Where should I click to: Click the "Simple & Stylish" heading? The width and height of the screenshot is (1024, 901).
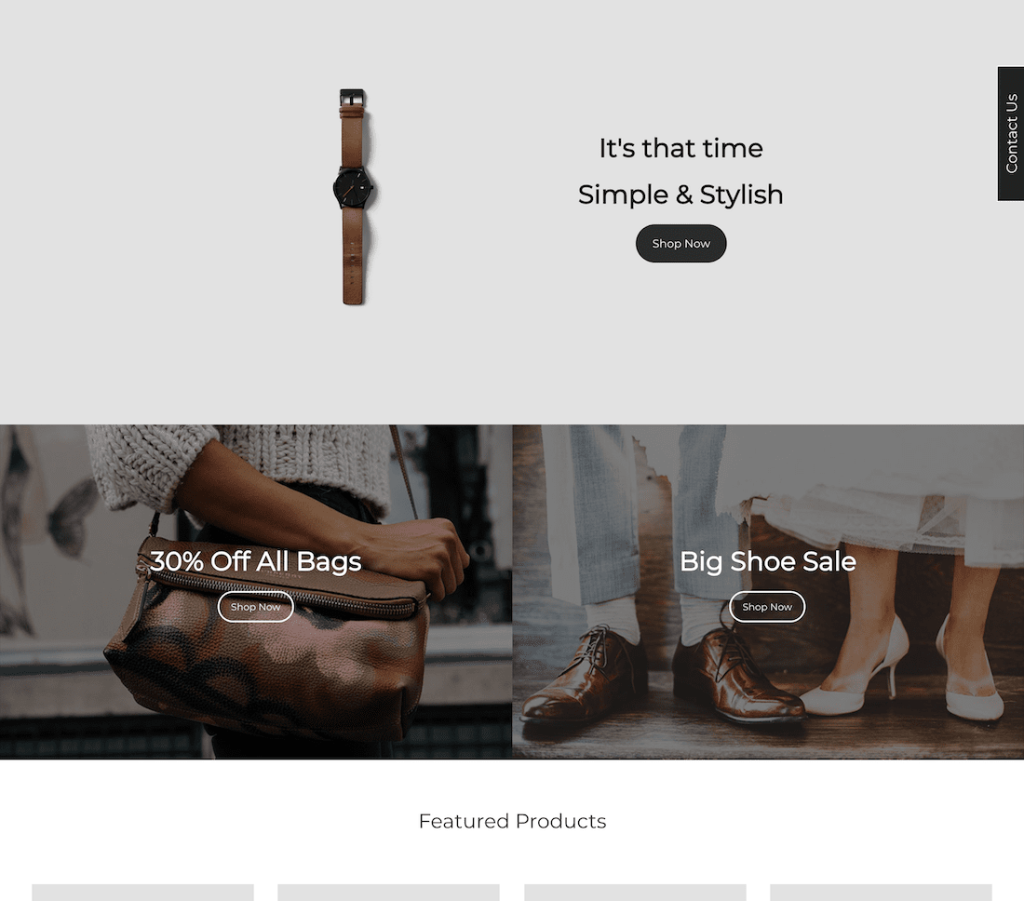click(x=680, y=195)
